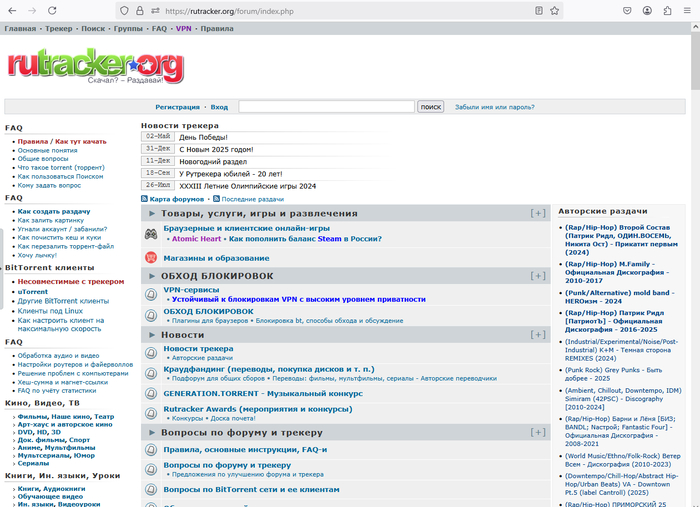This screenshot has height=507, width=700.
Task: View site security padlock info
Action: pyautogui.click(x=140, y=11)
